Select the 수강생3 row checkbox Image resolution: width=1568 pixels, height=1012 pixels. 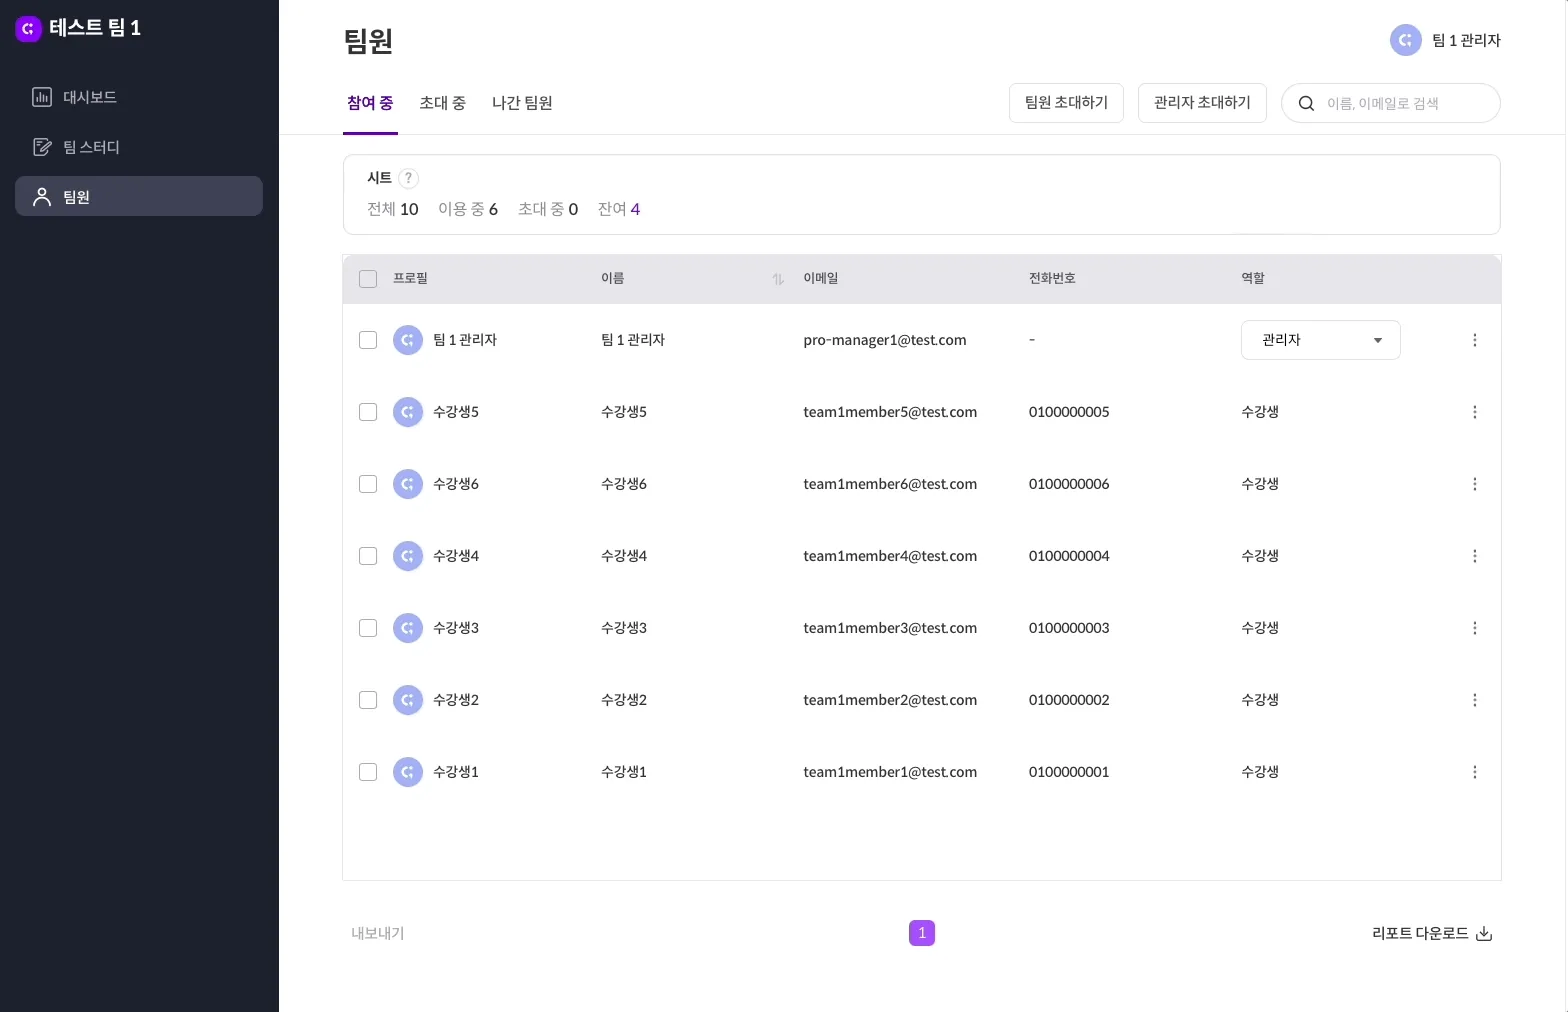click(x=368, y=628)
